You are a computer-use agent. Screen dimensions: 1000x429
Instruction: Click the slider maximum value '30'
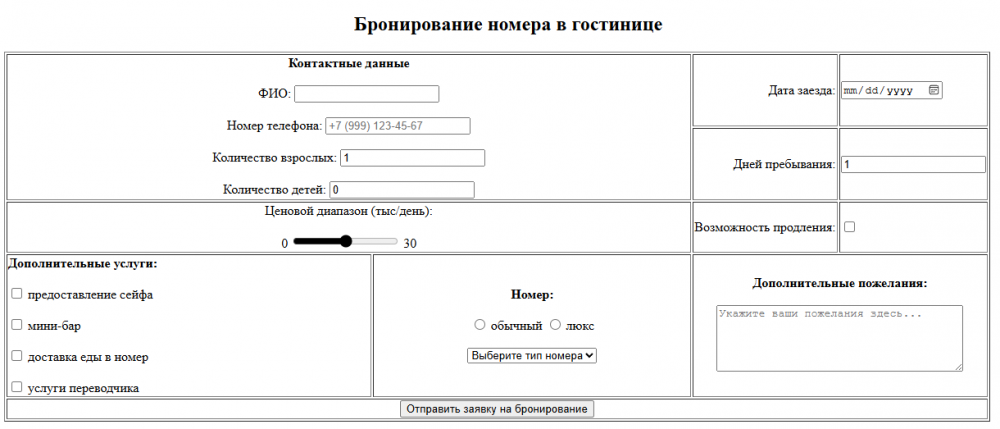(x=410, y=244)
